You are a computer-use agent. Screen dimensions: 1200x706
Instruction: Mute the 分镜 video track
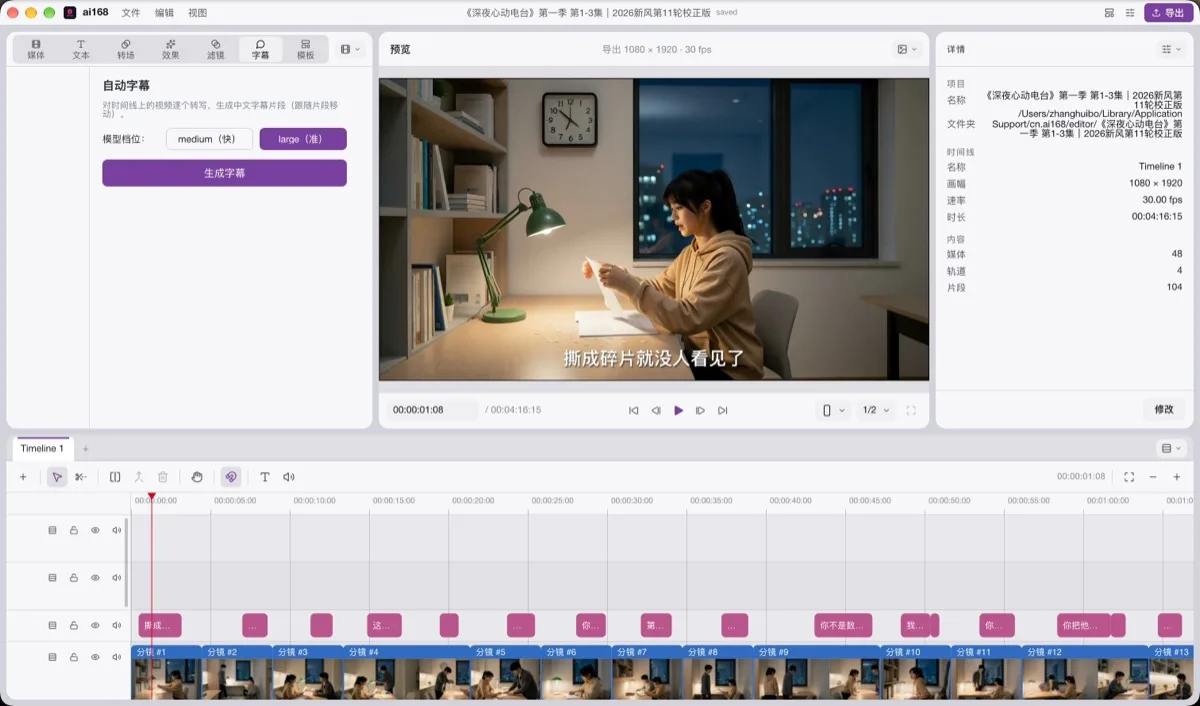117,657
